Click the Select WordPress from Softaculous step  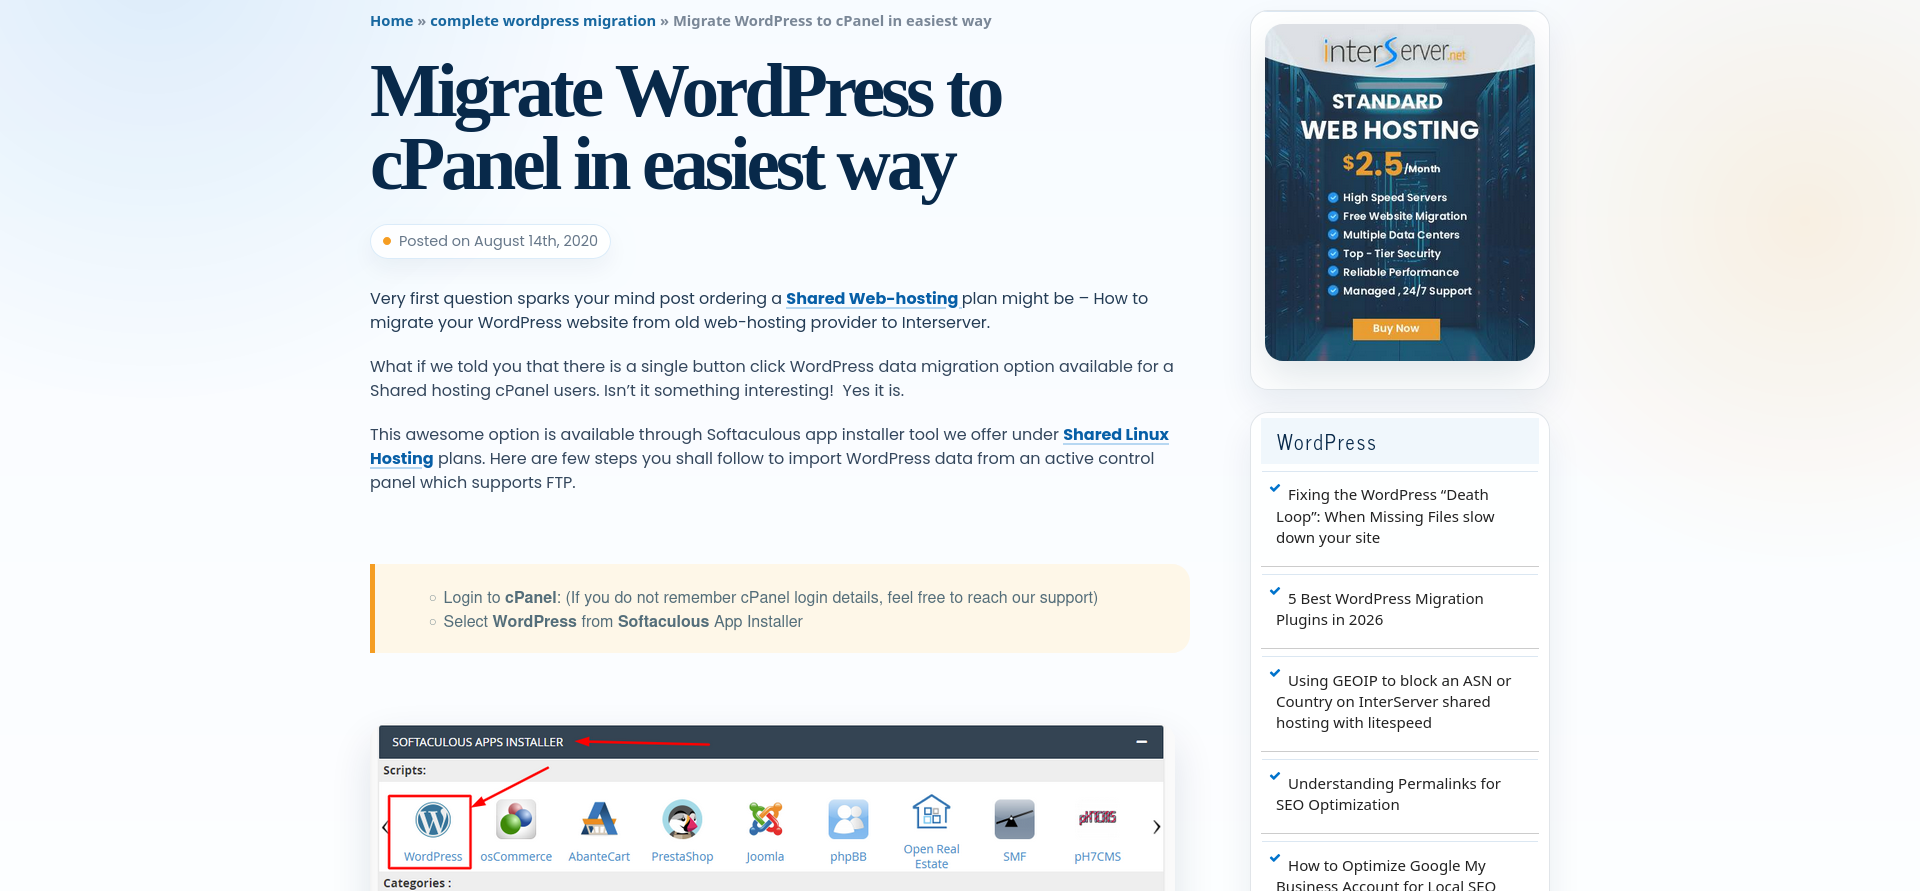[x=623, y=621]
